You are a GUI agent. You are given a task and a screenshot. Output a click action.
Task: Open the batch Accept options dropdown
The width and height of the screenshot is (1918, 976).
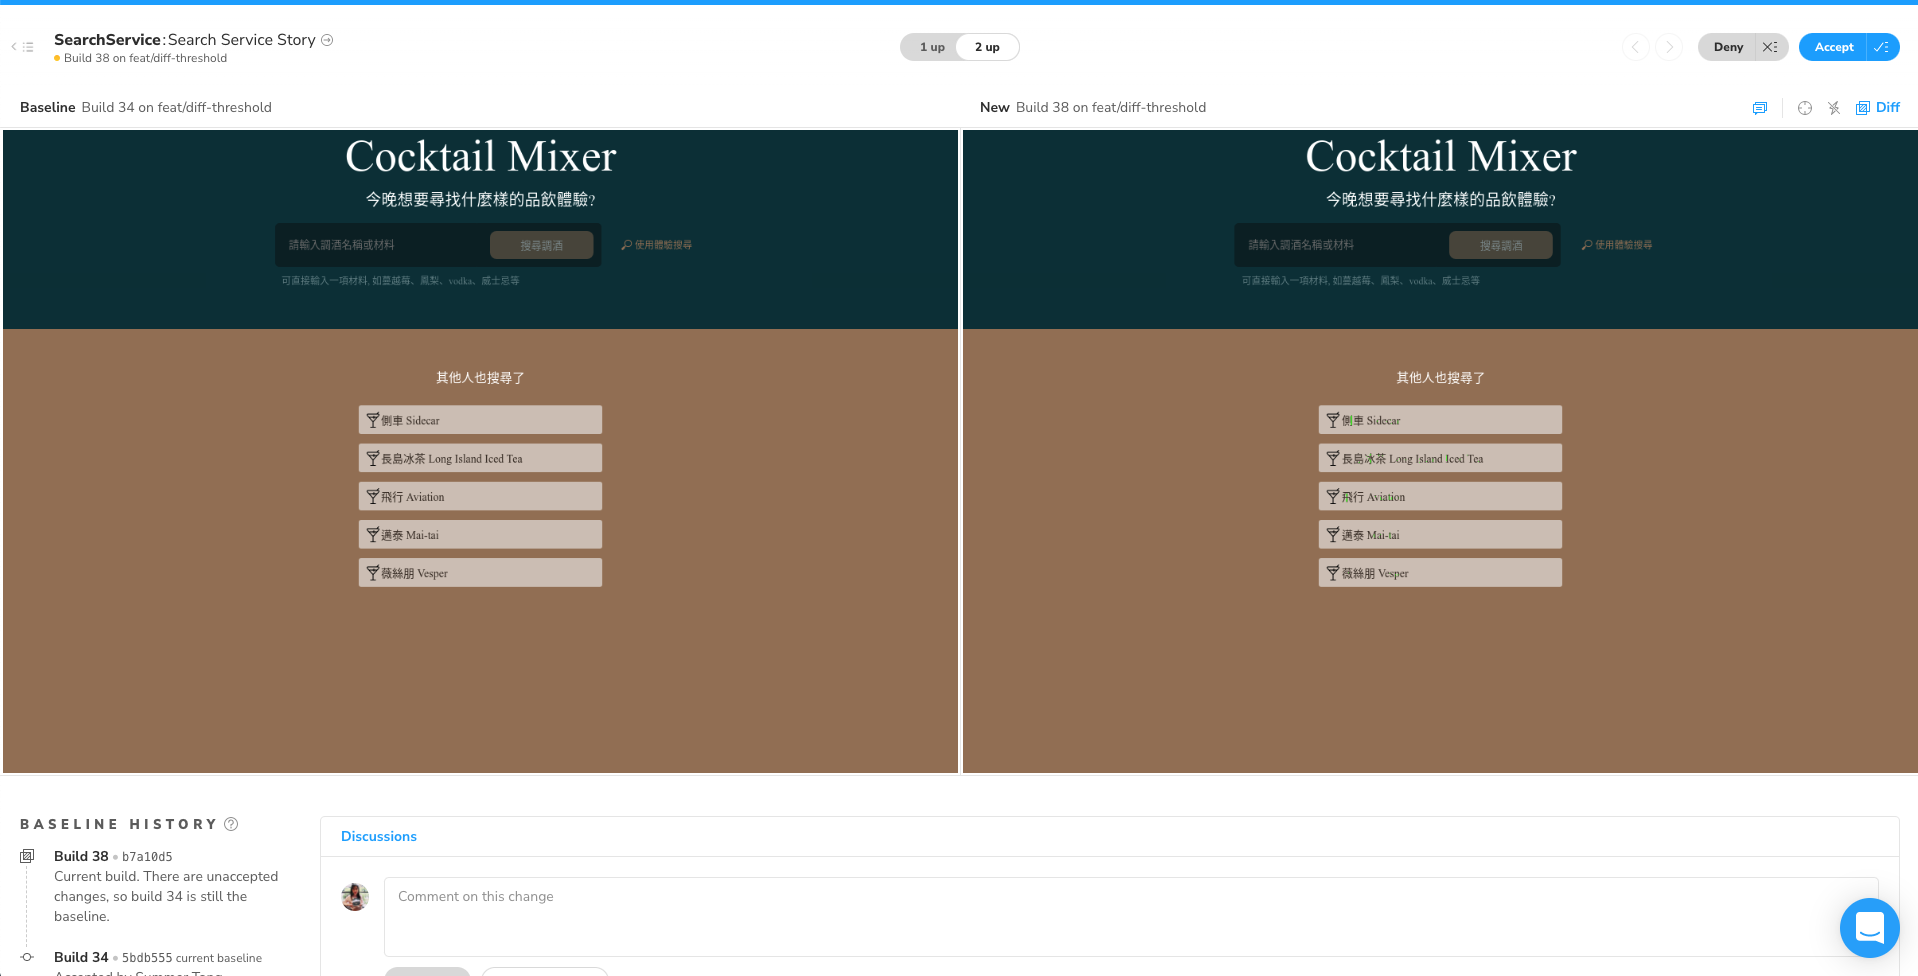1881,47
